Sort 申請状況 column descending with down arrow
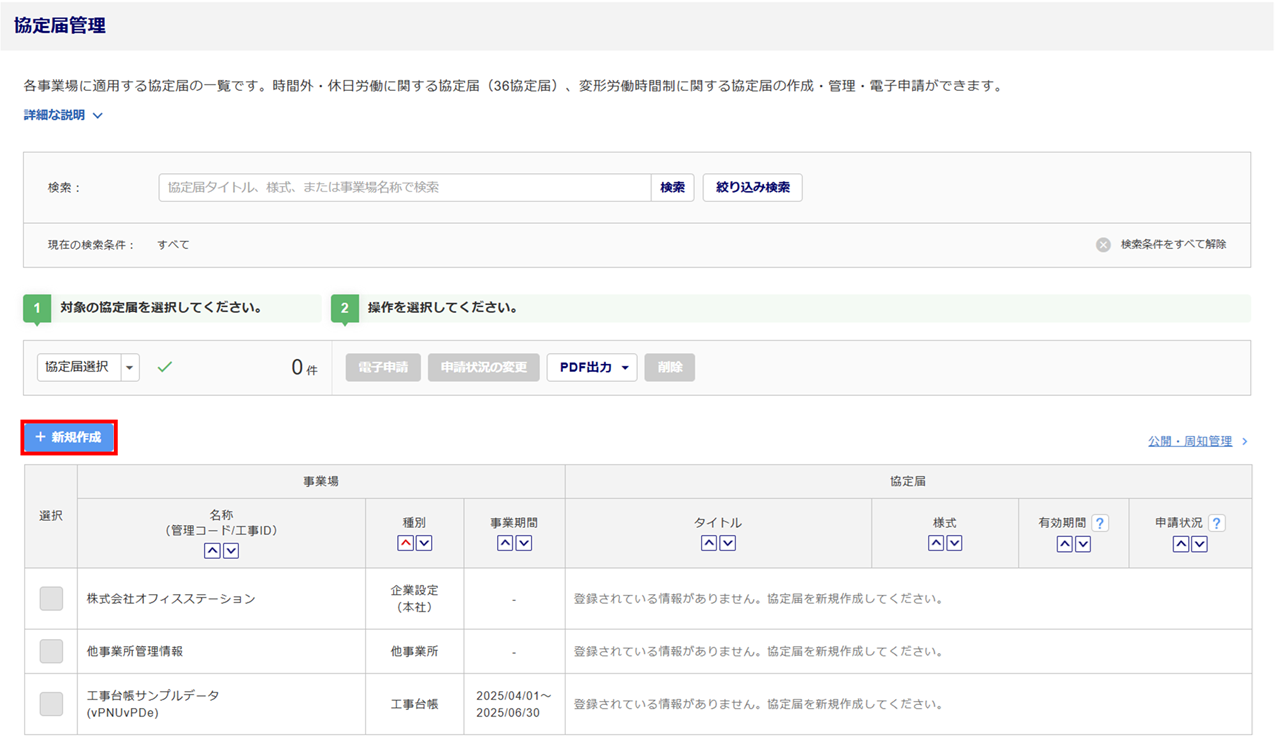This screenshot has height=742, width=1277. pos(1199,544)
